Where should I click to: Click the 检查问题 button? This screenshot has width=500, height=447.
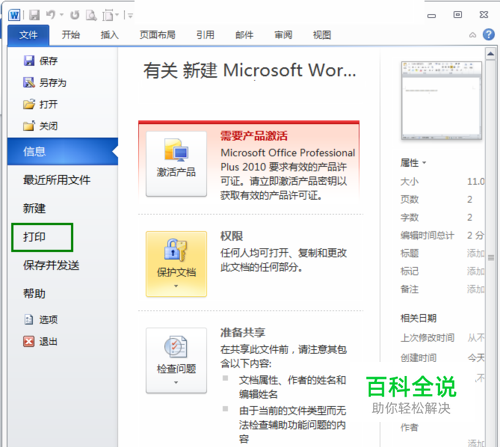point(176,360)
